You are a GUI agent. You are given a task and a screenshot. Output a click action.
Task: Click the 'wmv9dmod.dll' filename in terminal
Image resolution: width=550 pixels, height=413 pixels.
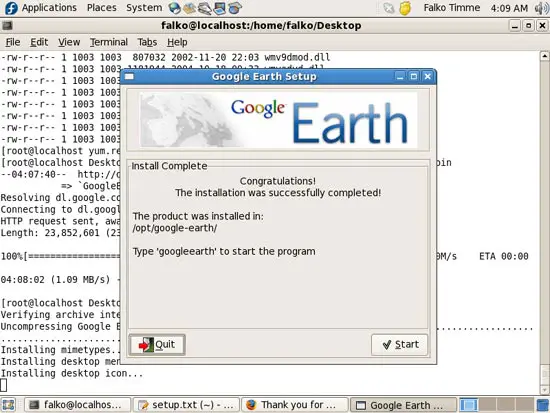click(297, 57)
